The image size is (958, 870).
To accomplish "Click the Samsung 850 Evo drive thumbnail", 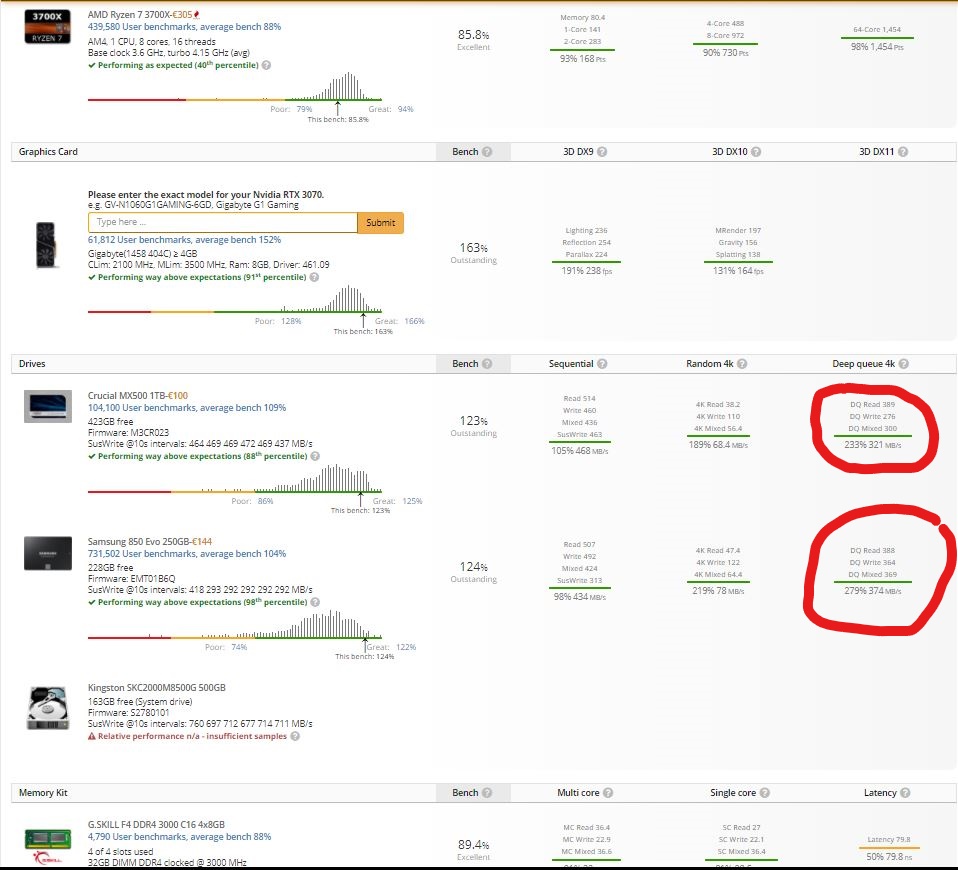I will [x=47, y=553].
